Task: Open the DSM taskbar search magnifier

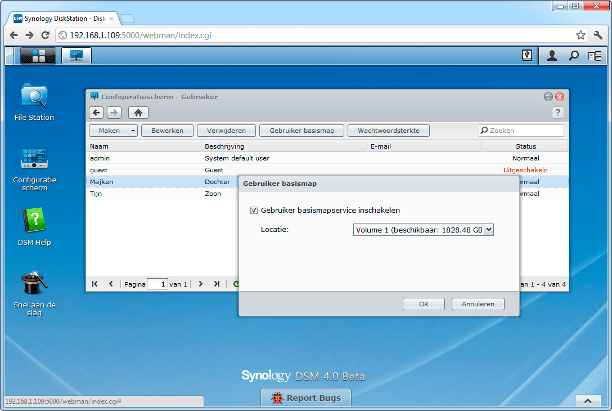Action: coord(573,55)
